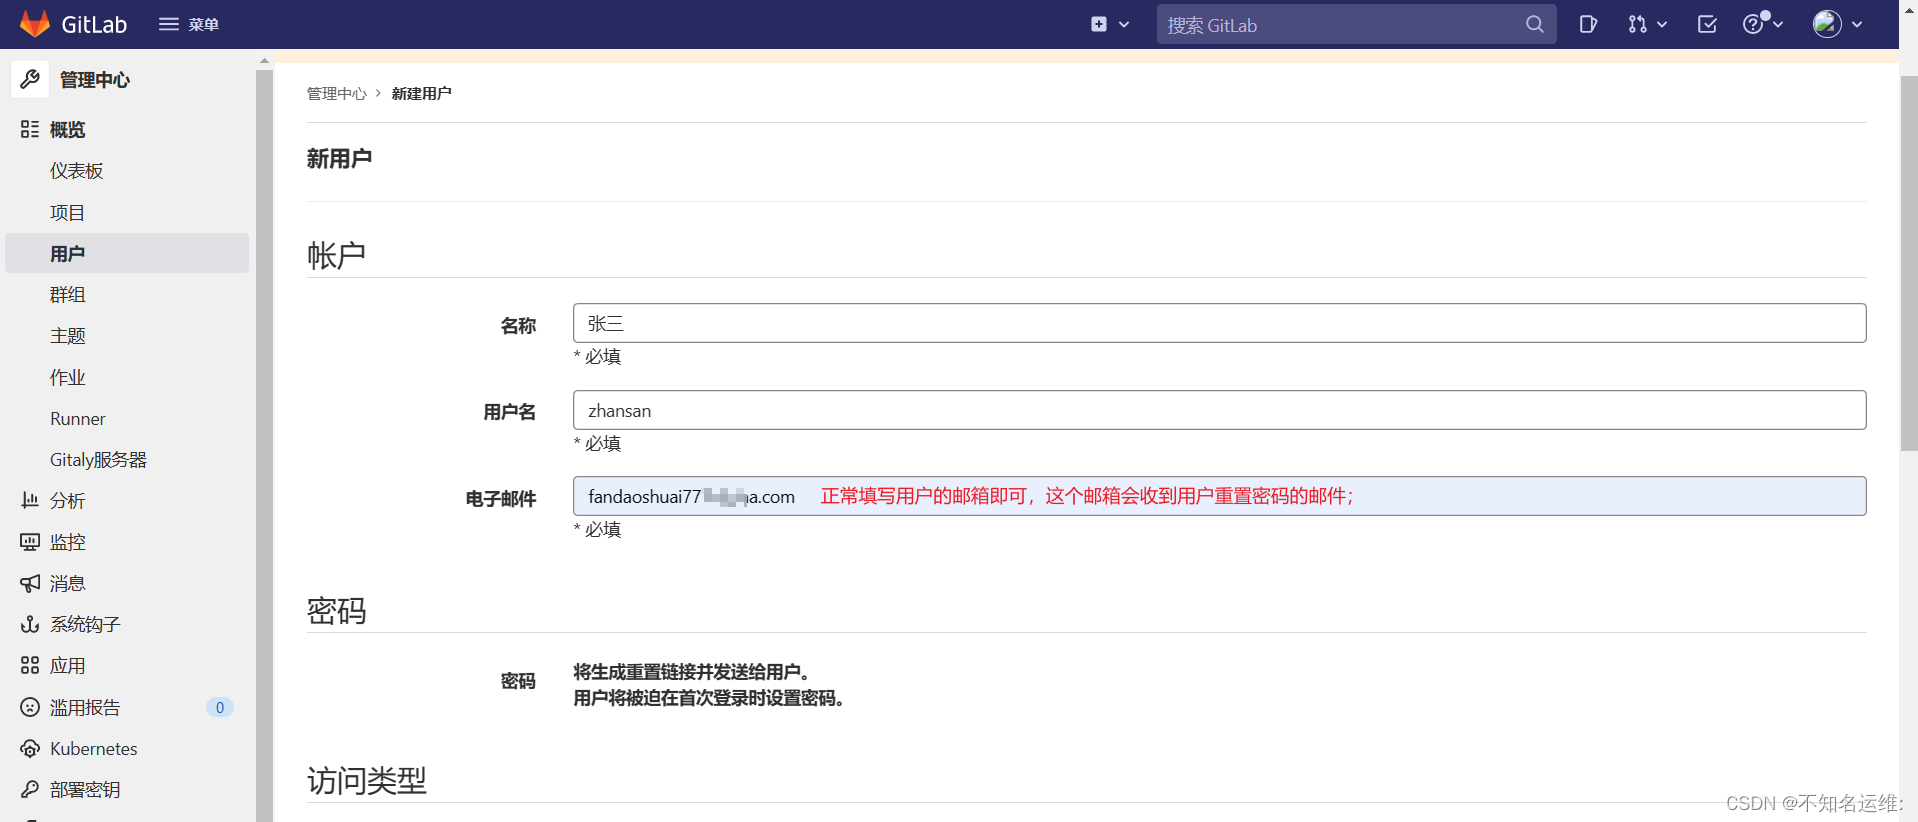Open Kubernetes sidebar item

tap(94, 748)
